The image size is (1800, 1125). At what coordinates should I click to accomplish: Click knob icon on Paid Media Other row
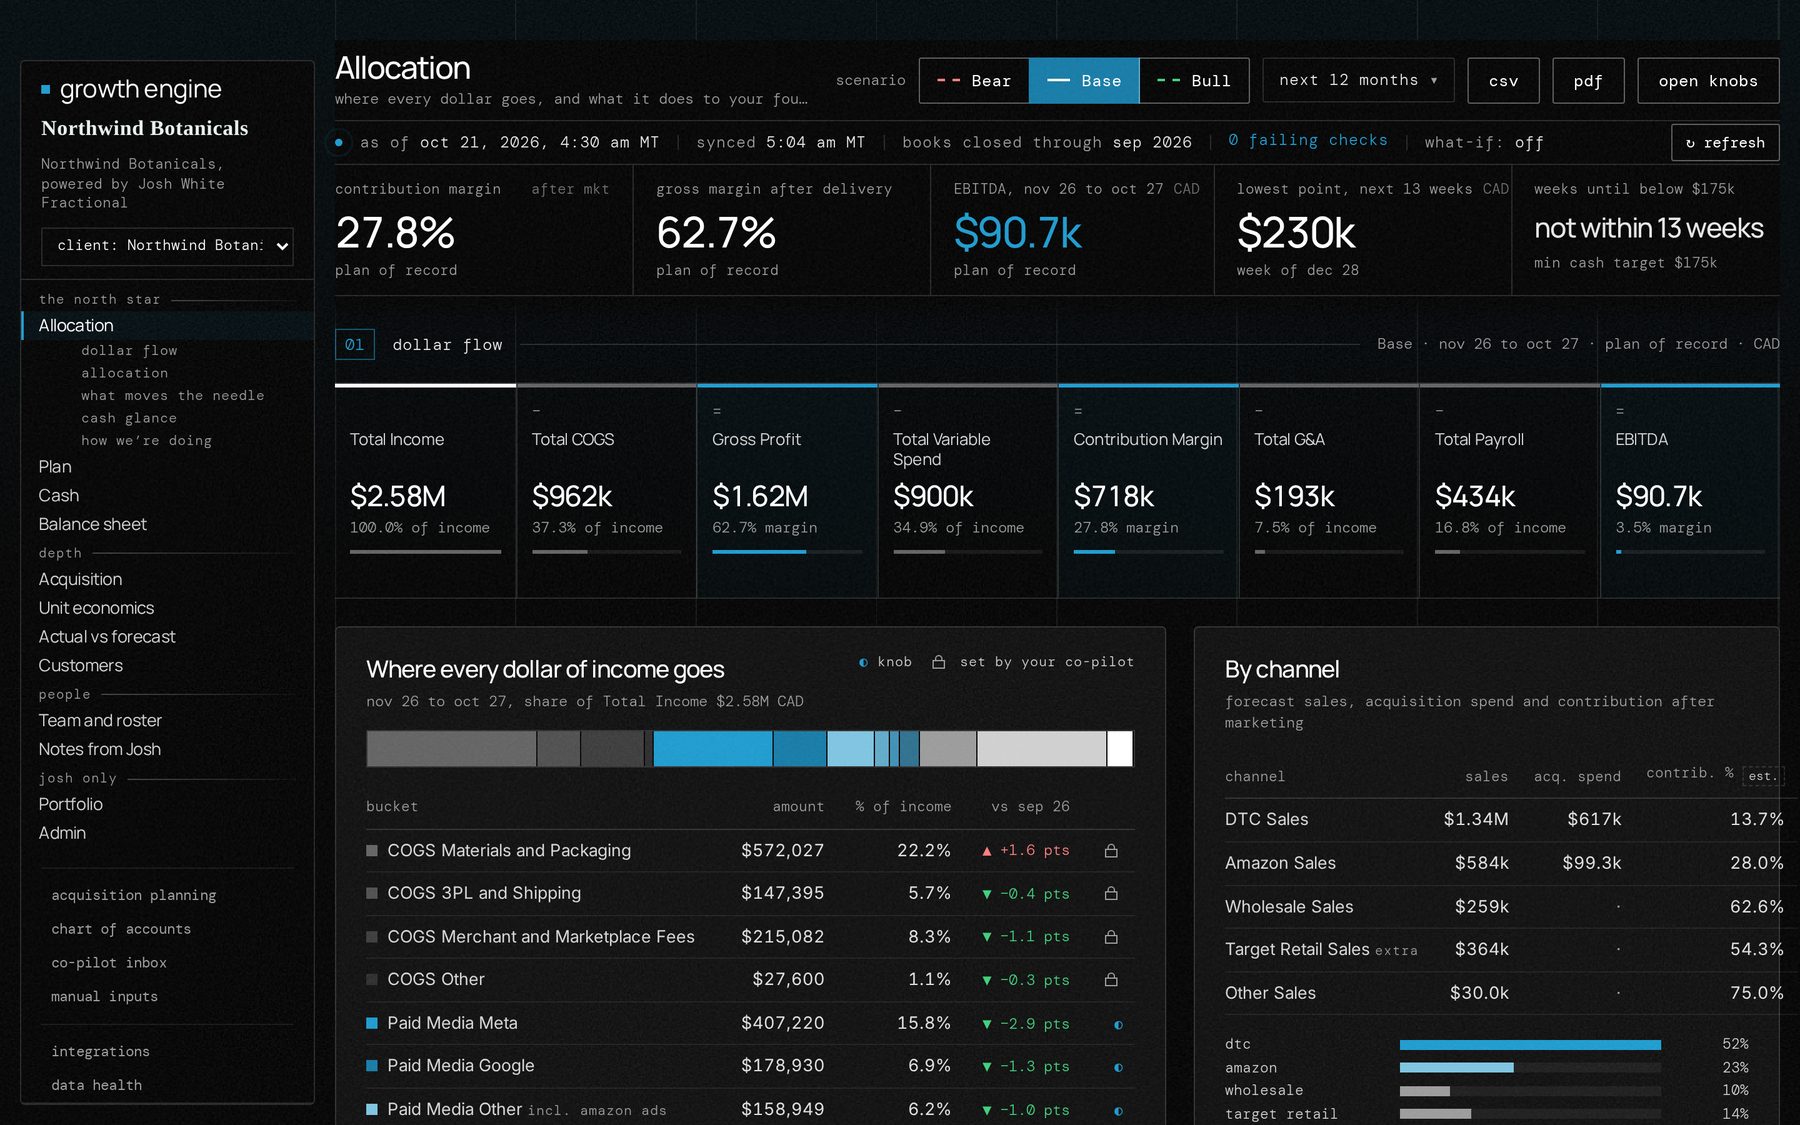1118,1110
